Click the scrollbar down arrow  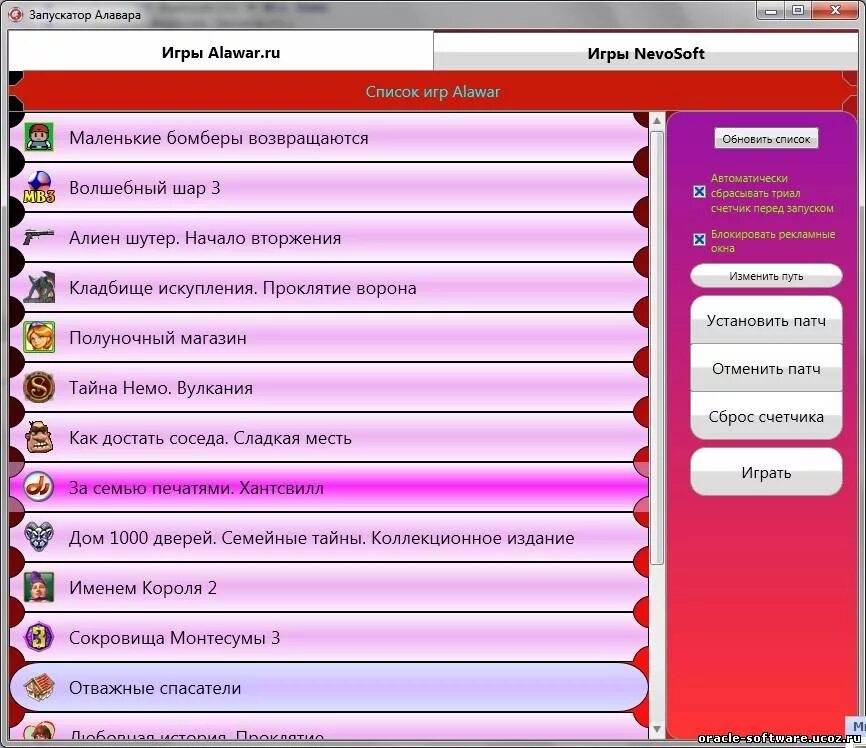(x=657, y=729)
